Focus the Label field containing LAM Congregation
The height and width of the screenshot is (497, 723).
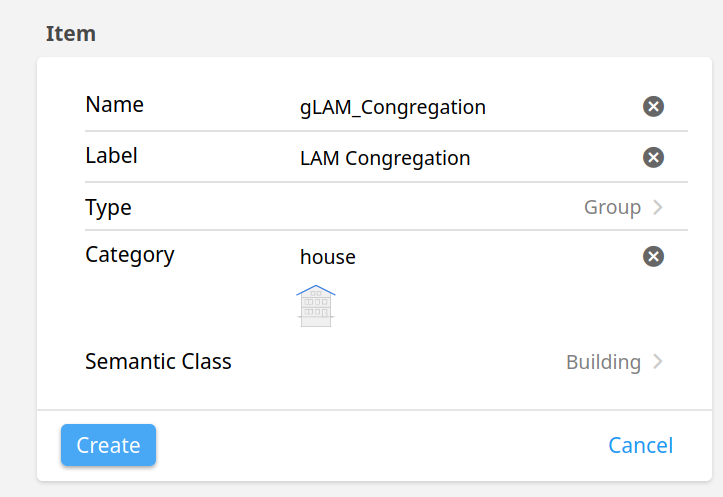(466, 158)
